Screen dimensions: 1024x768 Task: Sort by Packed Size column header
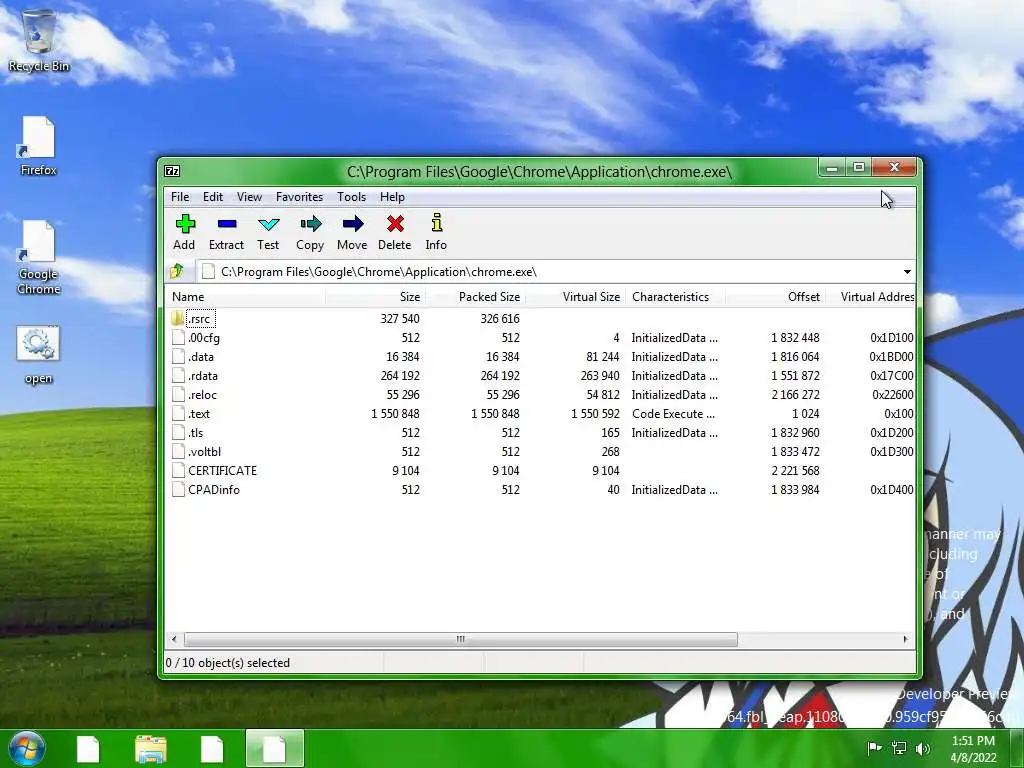pyautogui.click(x=475, y=296)
